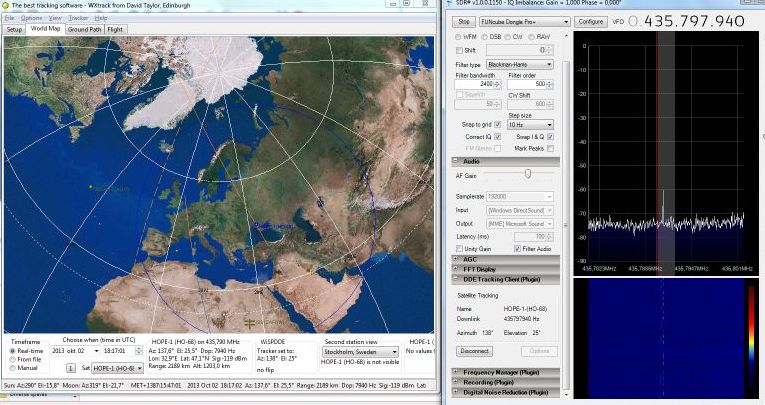
Task: Collapse the DDE Tracking Client (Plugin) section
Action: coord(505,280)
